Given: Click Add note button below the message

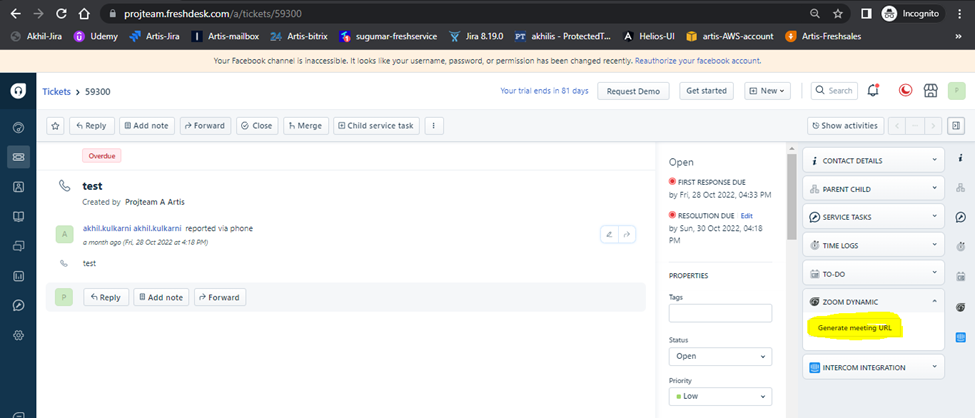Looking at the screenshot, I should (x=161, y=297).
